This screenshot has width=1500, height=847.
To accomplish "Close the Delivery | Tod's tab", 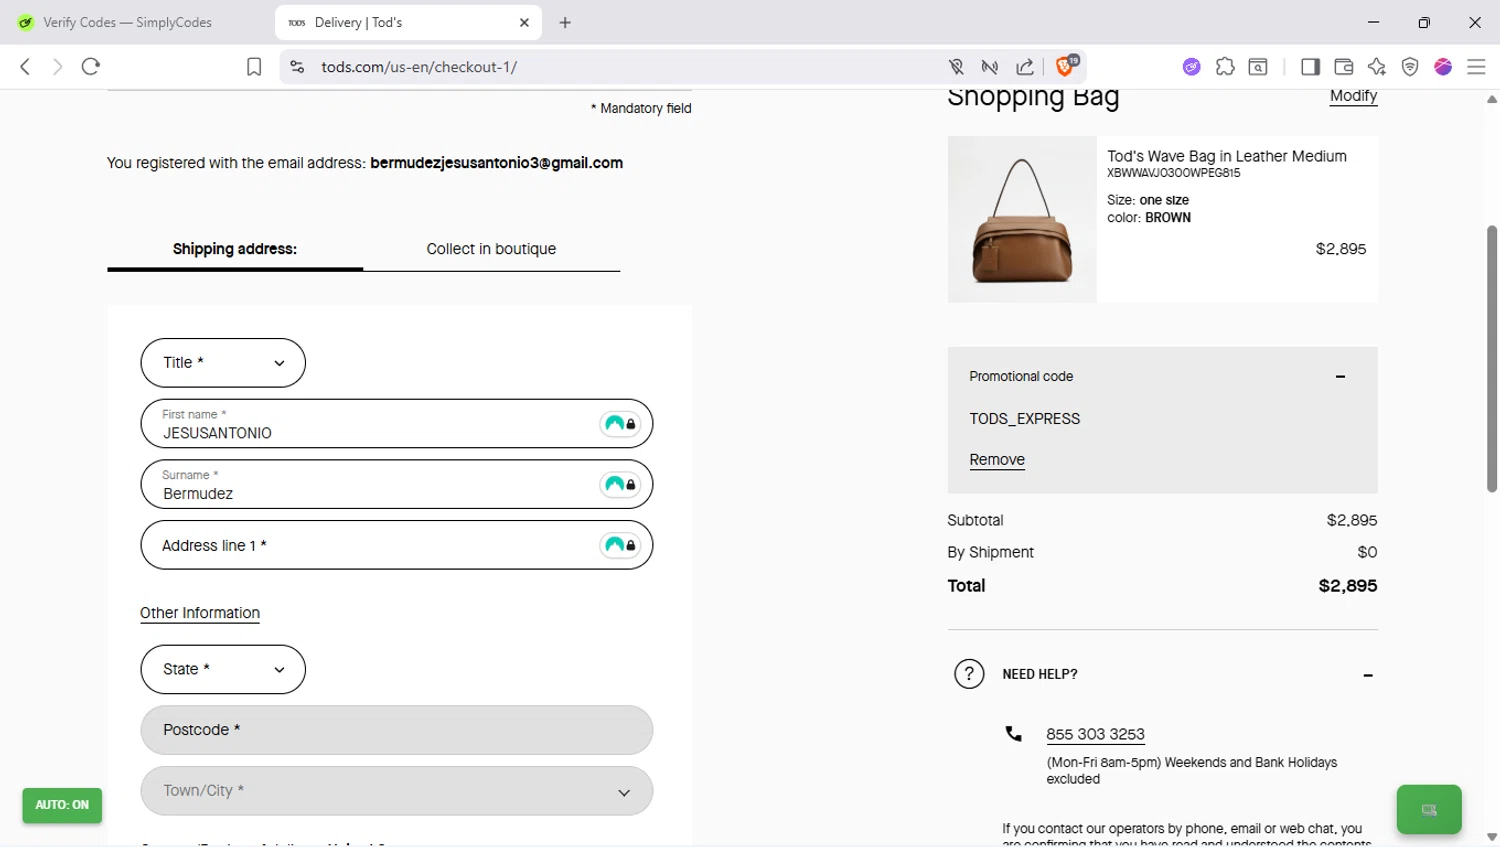I will (x=524, y=22).
